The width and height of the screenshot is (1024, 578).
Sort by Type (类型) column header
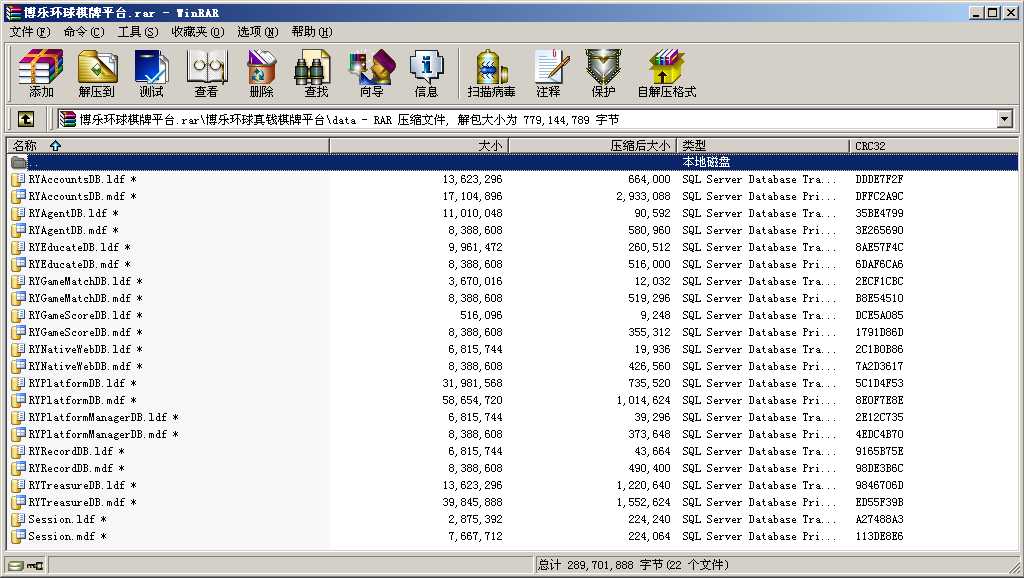[763, 146]
